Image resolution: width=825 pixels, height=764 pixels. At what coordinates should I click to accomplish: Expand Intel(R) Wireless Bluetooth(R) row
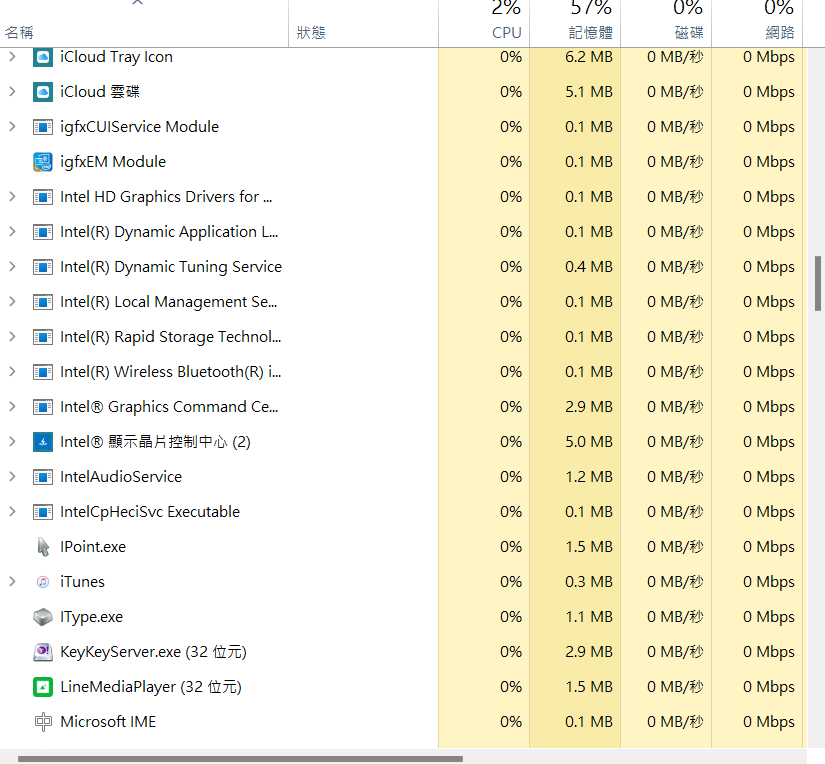pos(12,372)
